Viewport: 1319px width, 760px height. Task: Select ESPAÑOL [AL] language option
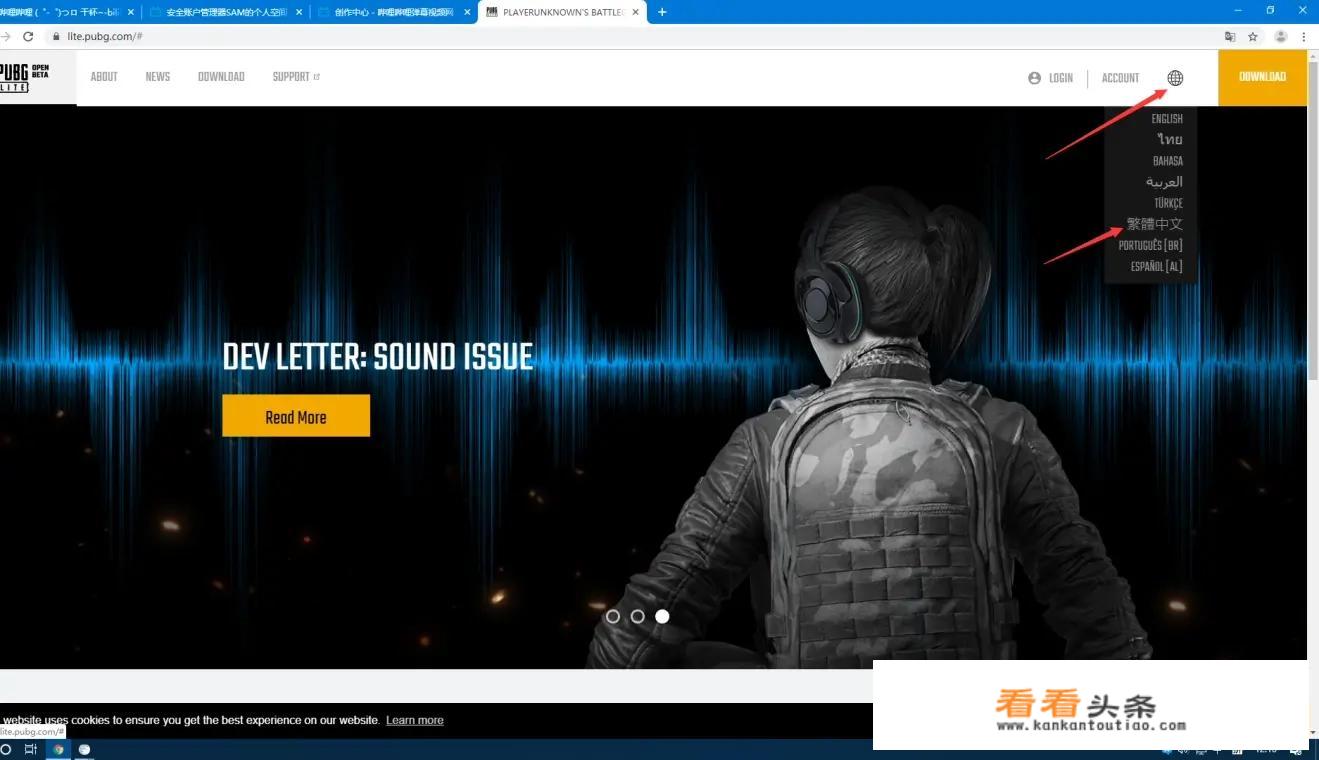pyautogui.click(x=1157, y=267)
